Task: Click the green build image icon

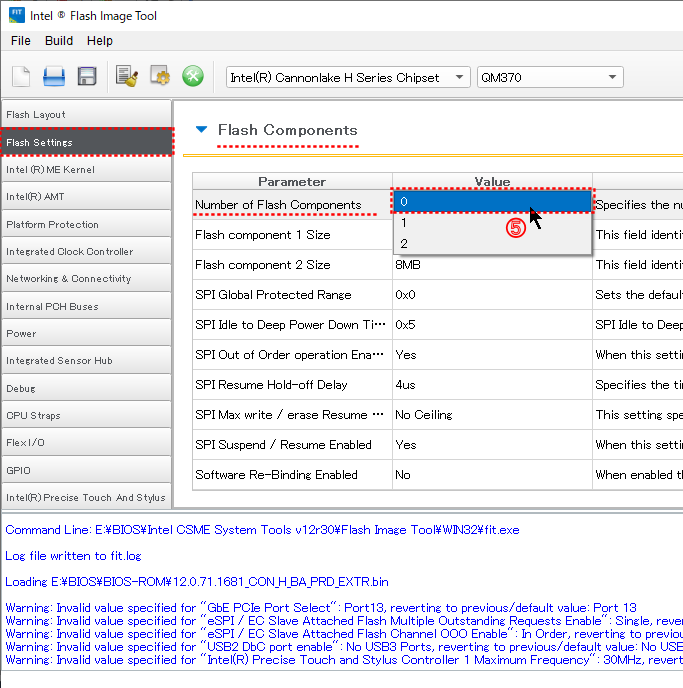Action: click(x=192, y=77)
